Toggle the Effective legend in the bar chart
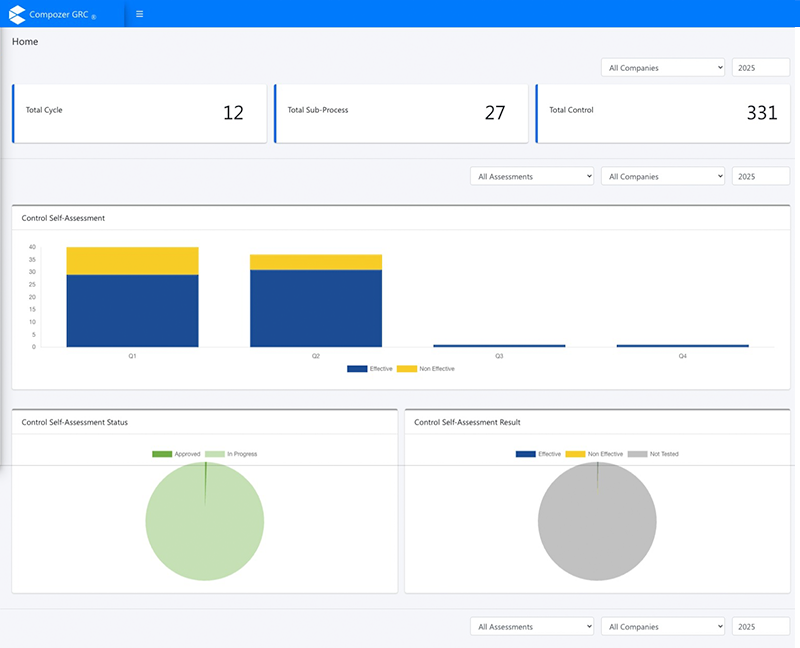800x648 pixels. coord(370,369)
